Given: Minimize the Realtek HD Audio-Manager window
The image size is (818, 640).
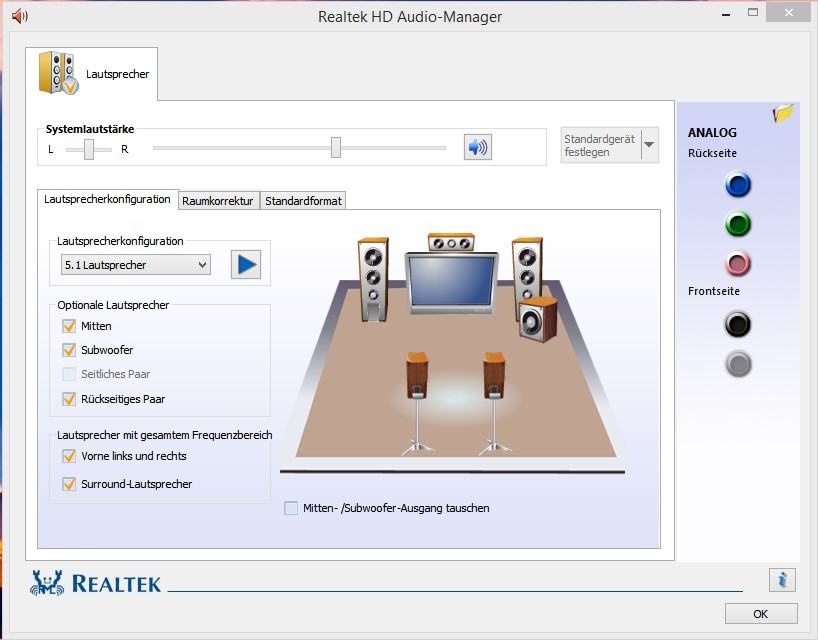Looking at the screenshot, I should coord(726,15).
